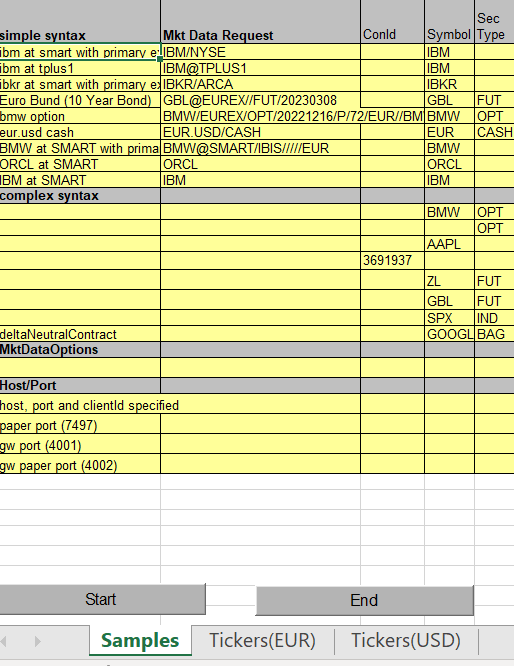This screenshot has height=666, width=514.
Task: Select the paper port (7497) cell
Action: point(80,425)
